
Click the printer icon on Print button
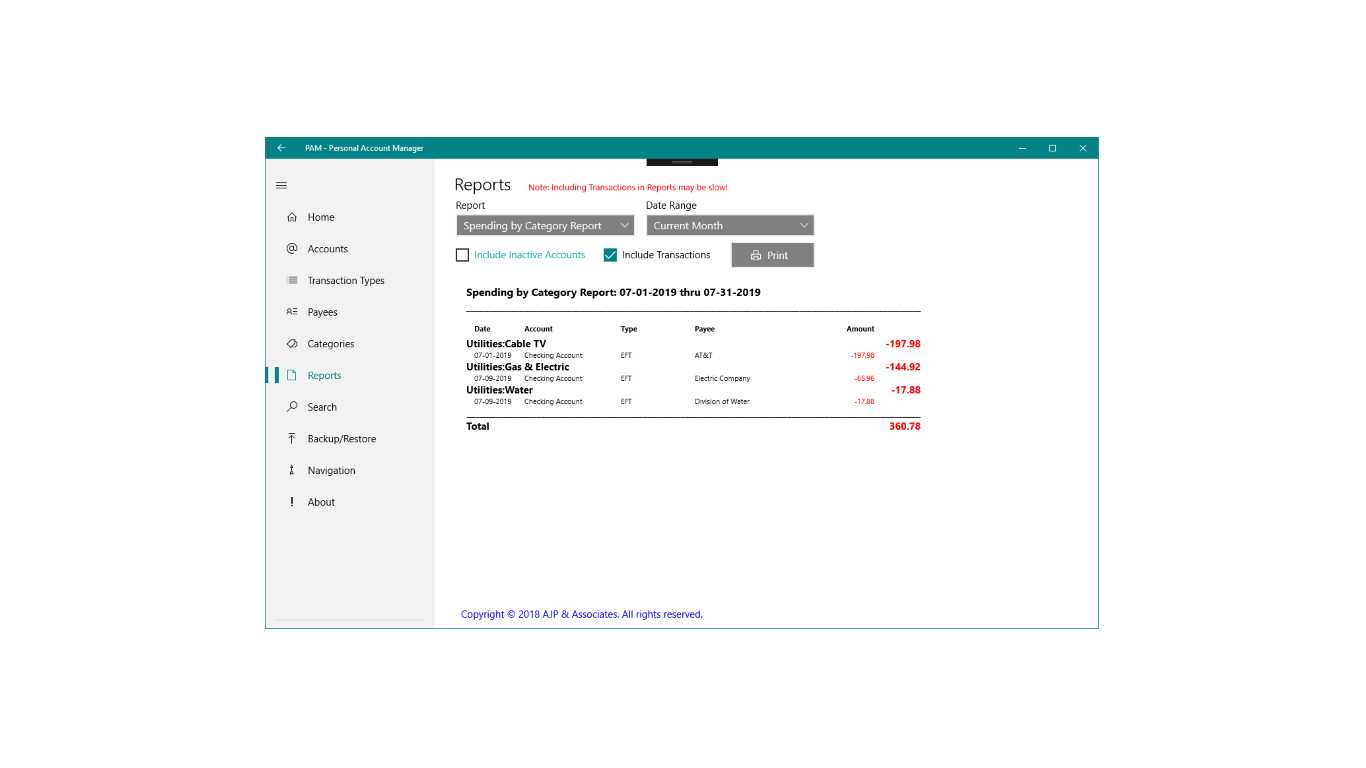(756, 256)
